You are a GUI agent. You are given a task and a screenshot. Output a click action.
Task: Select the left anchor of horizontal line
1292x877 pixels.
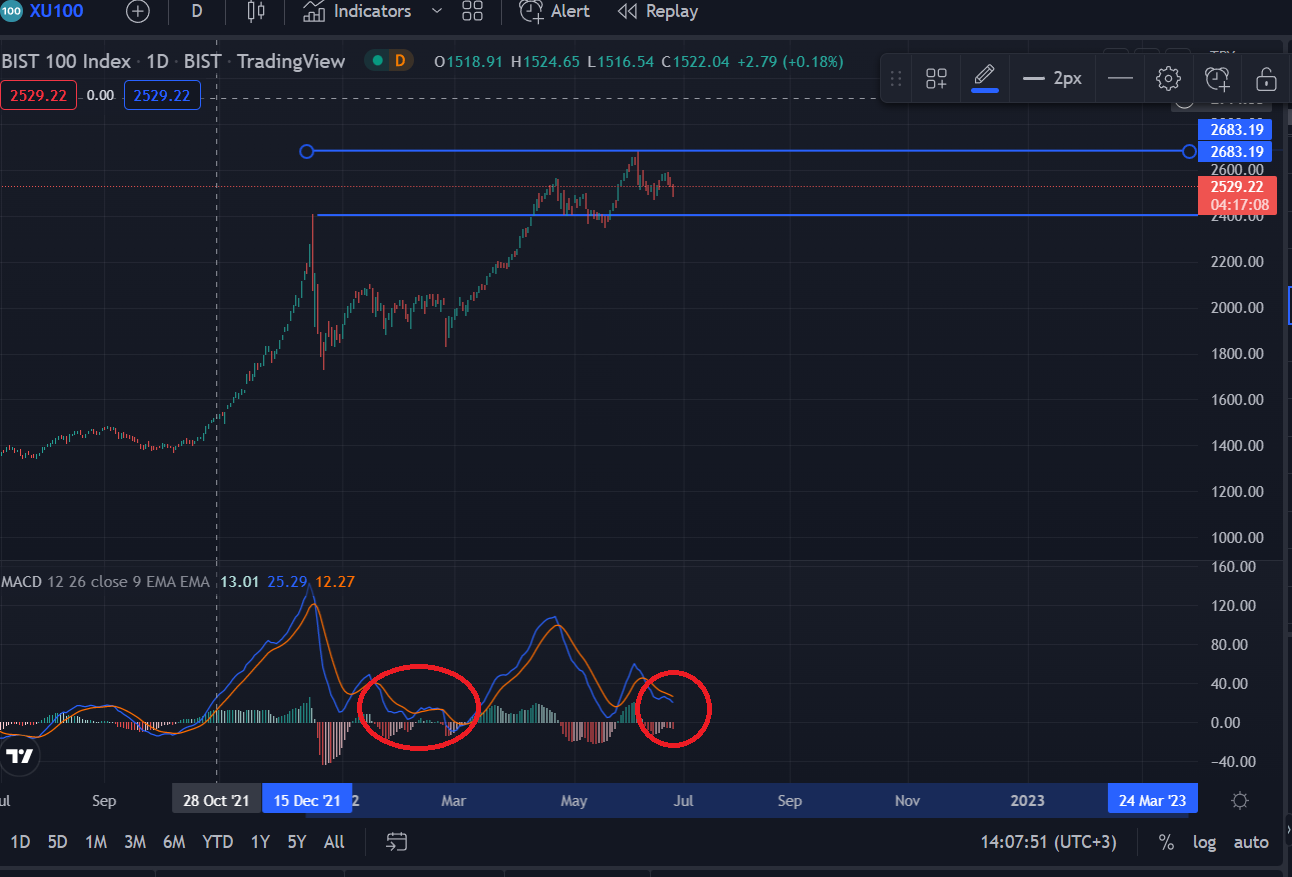(307, 151)
